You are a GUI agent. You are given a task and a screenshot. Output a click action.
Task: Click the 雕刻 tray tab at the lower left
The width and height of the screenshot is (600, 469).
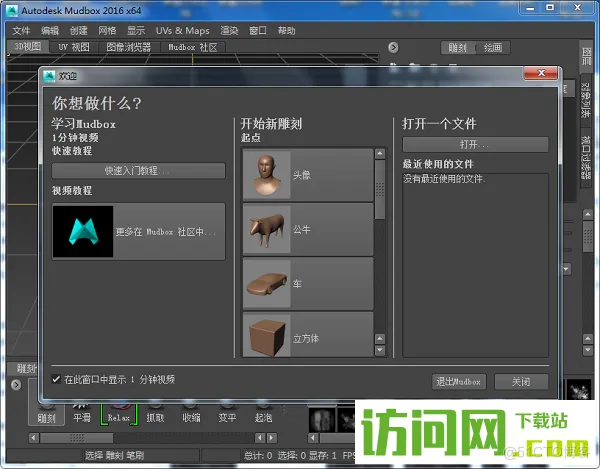(x=24, y=368)
